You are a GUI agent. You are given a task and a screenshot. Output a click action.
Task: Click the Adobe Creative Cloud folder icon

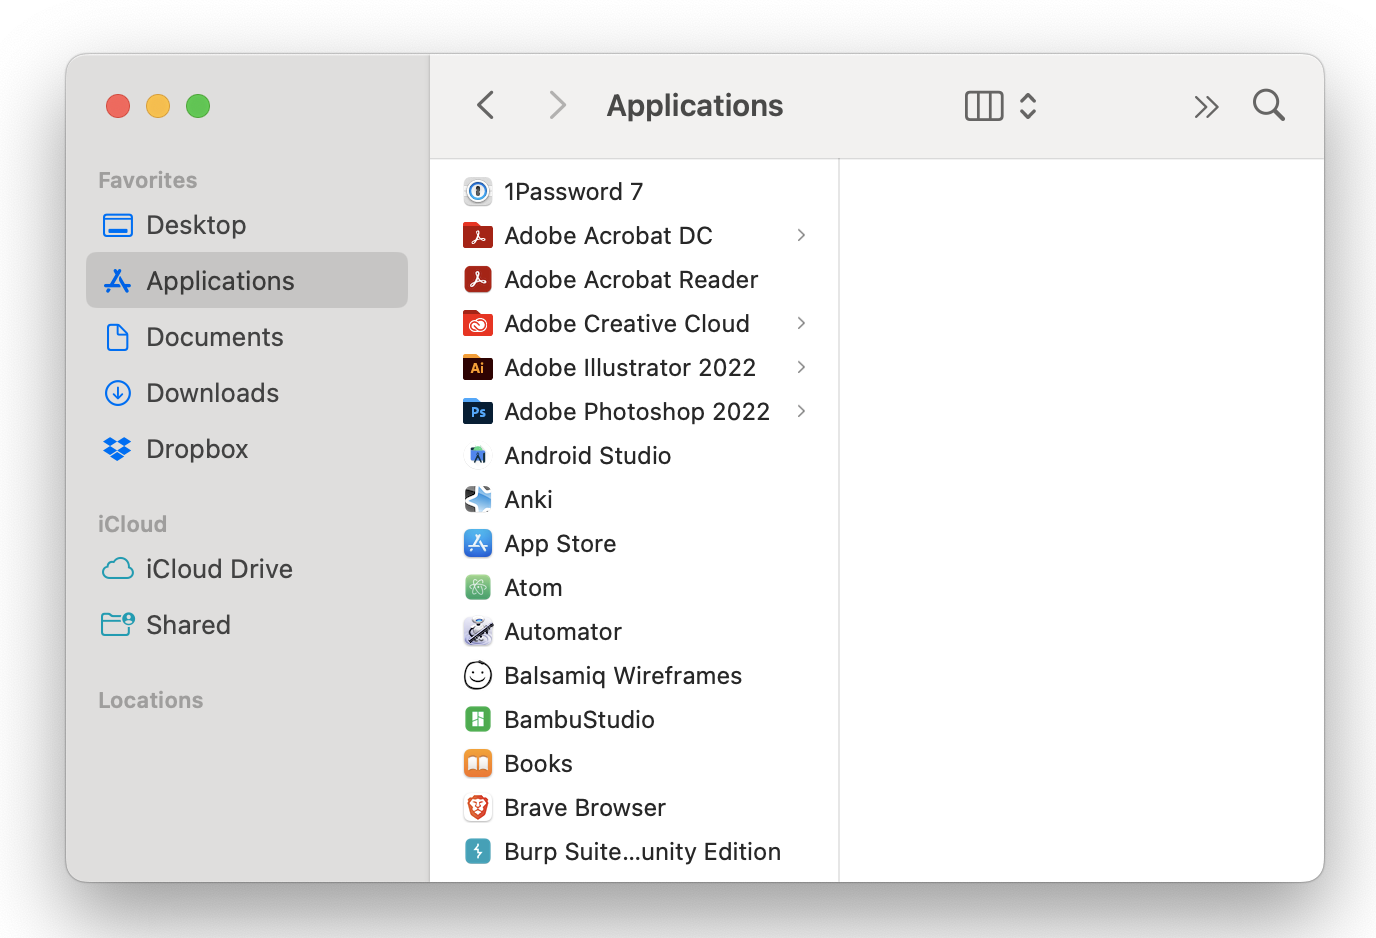[x=478, y=323]
